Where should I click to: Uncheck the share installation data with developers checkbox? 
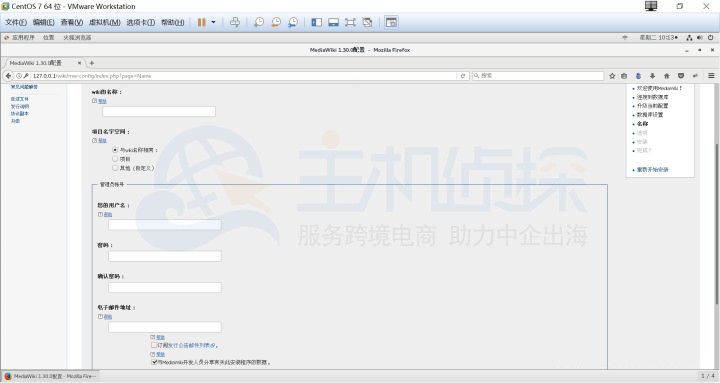154,362
